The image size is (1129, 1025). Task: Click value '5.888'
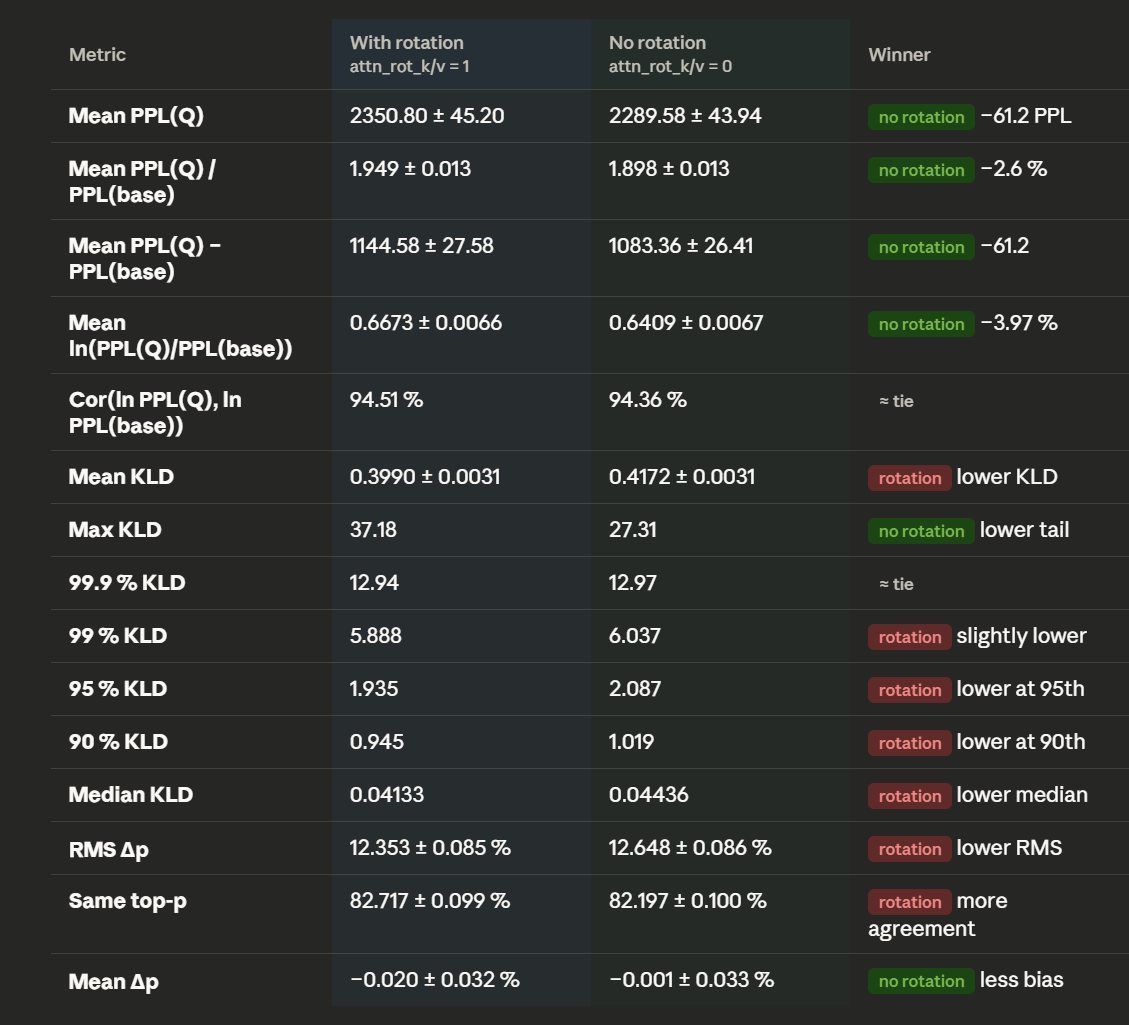376,636
